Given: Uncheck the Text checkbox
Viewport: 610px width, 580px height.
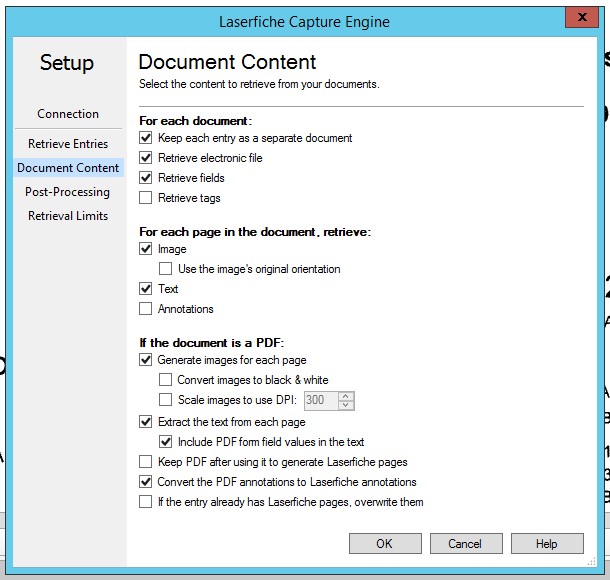Looking at the screenshot, I should [x=145, y=289].
